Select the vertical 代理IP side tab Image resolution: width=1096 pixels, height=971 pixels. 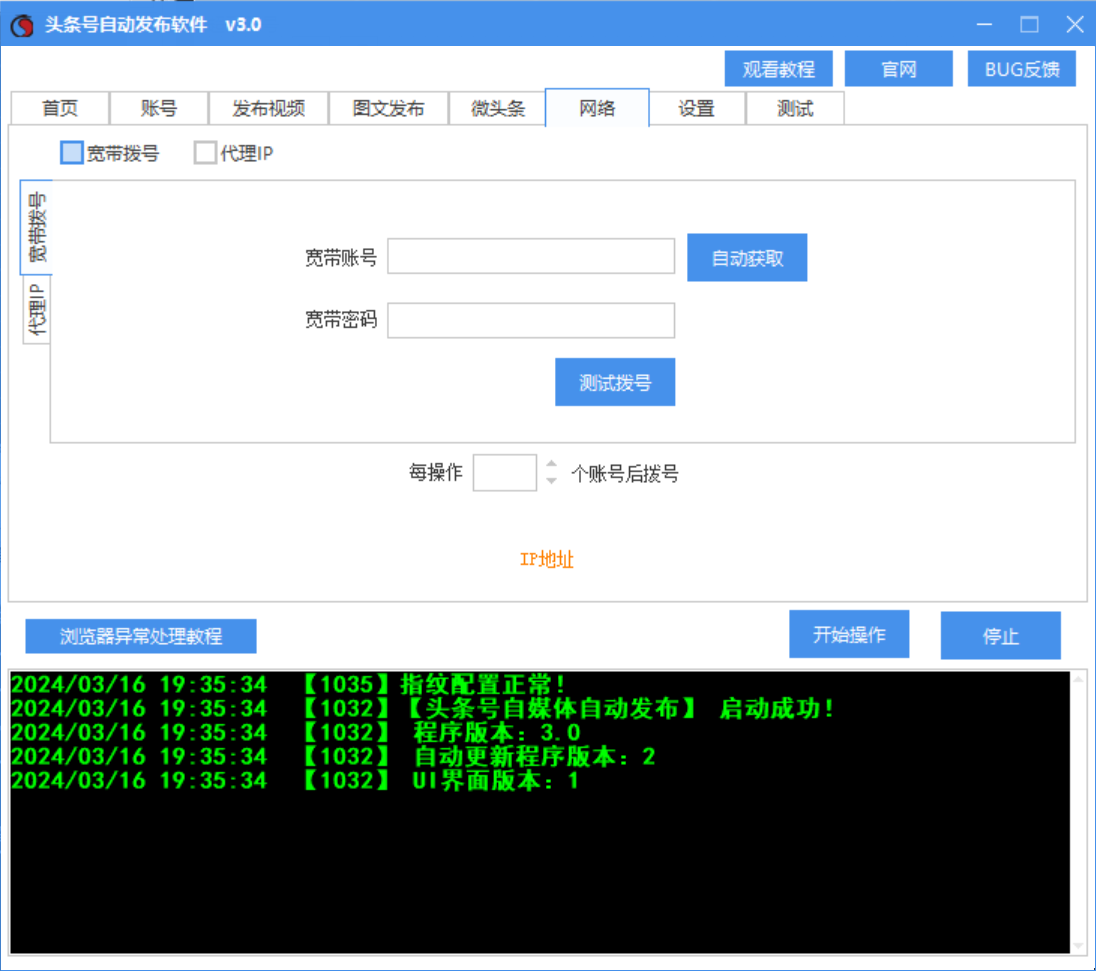coord(37,309)
